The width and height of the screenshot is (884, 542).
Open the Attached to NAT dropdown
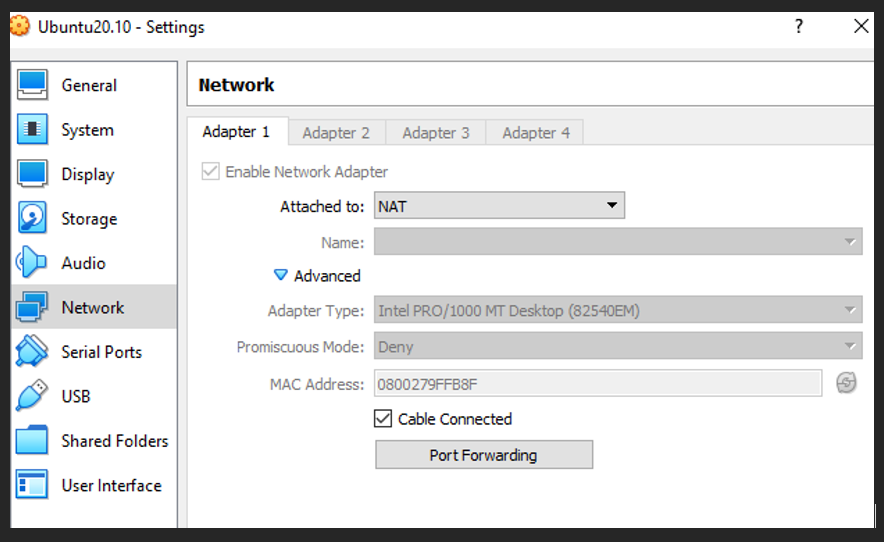(x=500, y=205)
